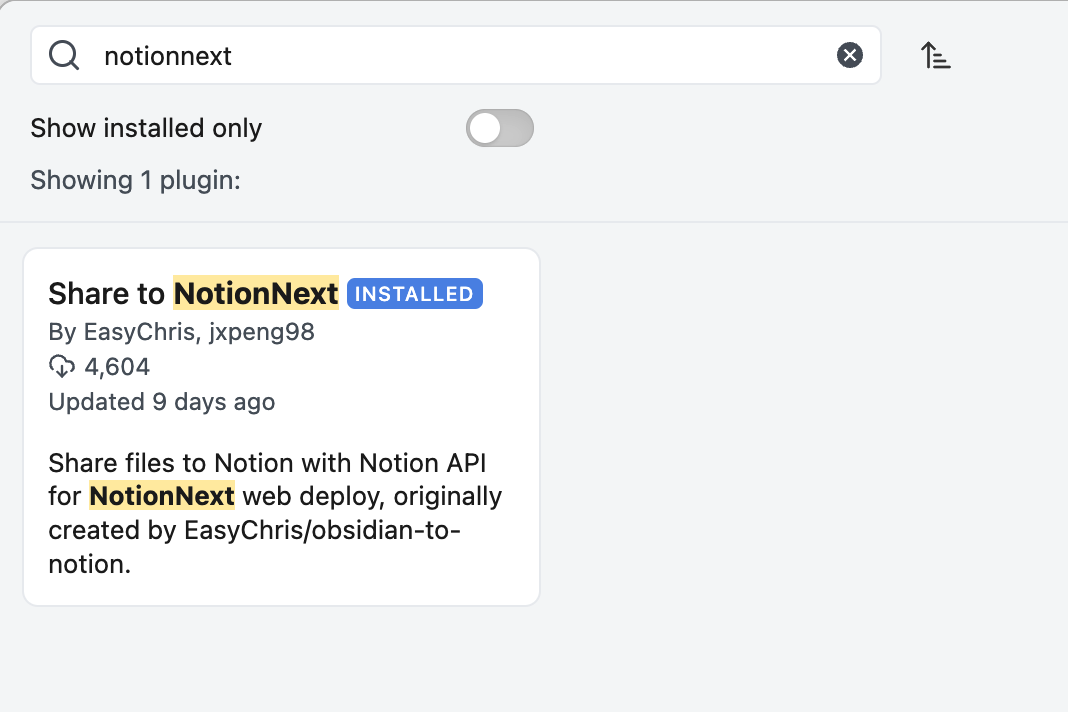Click "EasyChris/obsidian-to-notion" in the description
Viewport: 1068px width, 712px height.
click(322, 530)
